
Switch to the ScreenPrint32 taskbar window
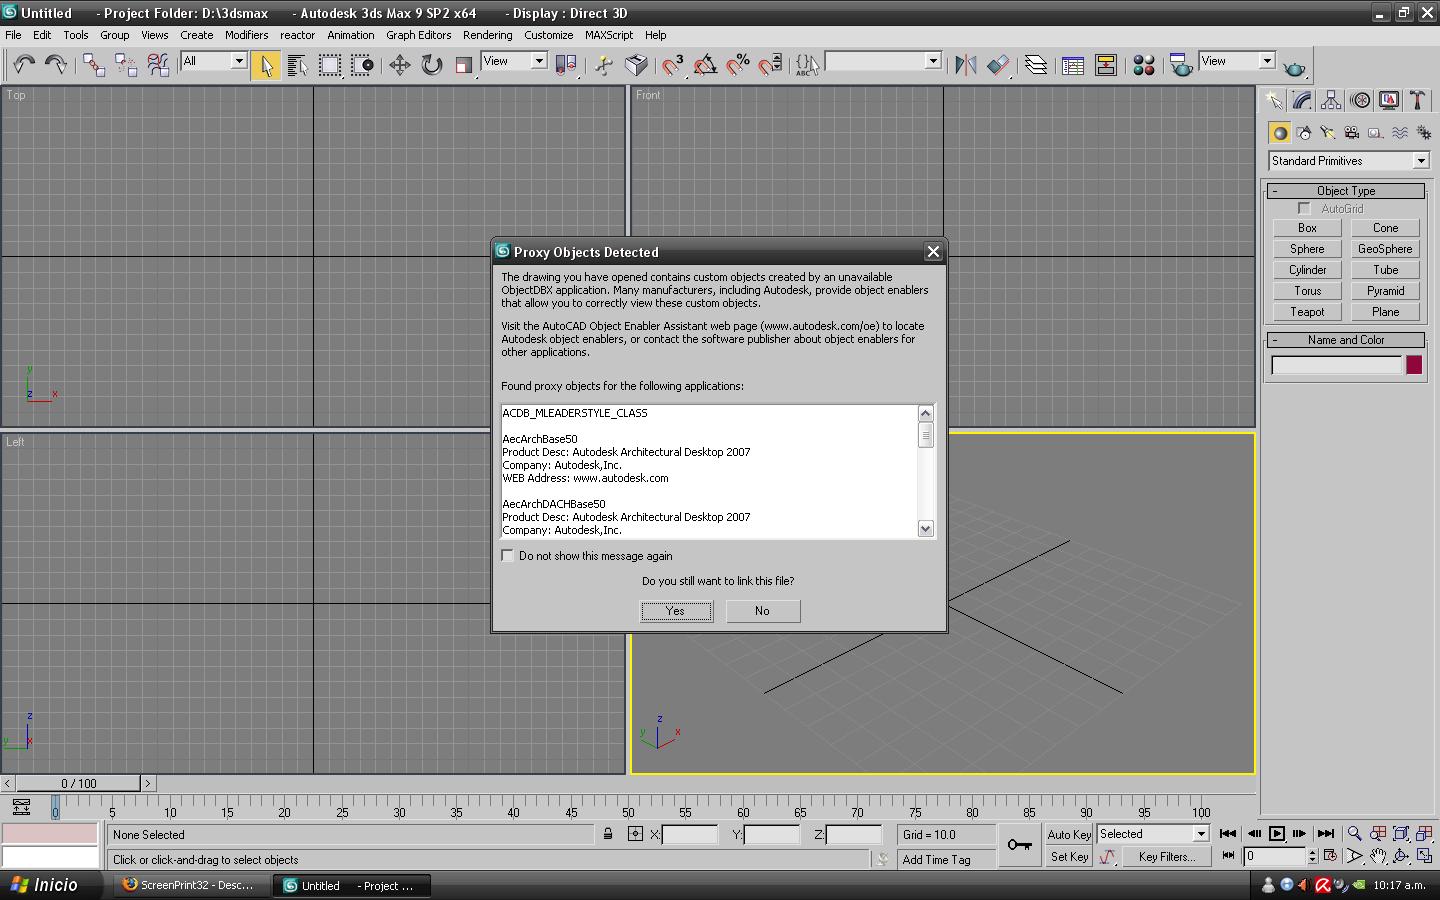pyautogui.click(x=190, y=885)
